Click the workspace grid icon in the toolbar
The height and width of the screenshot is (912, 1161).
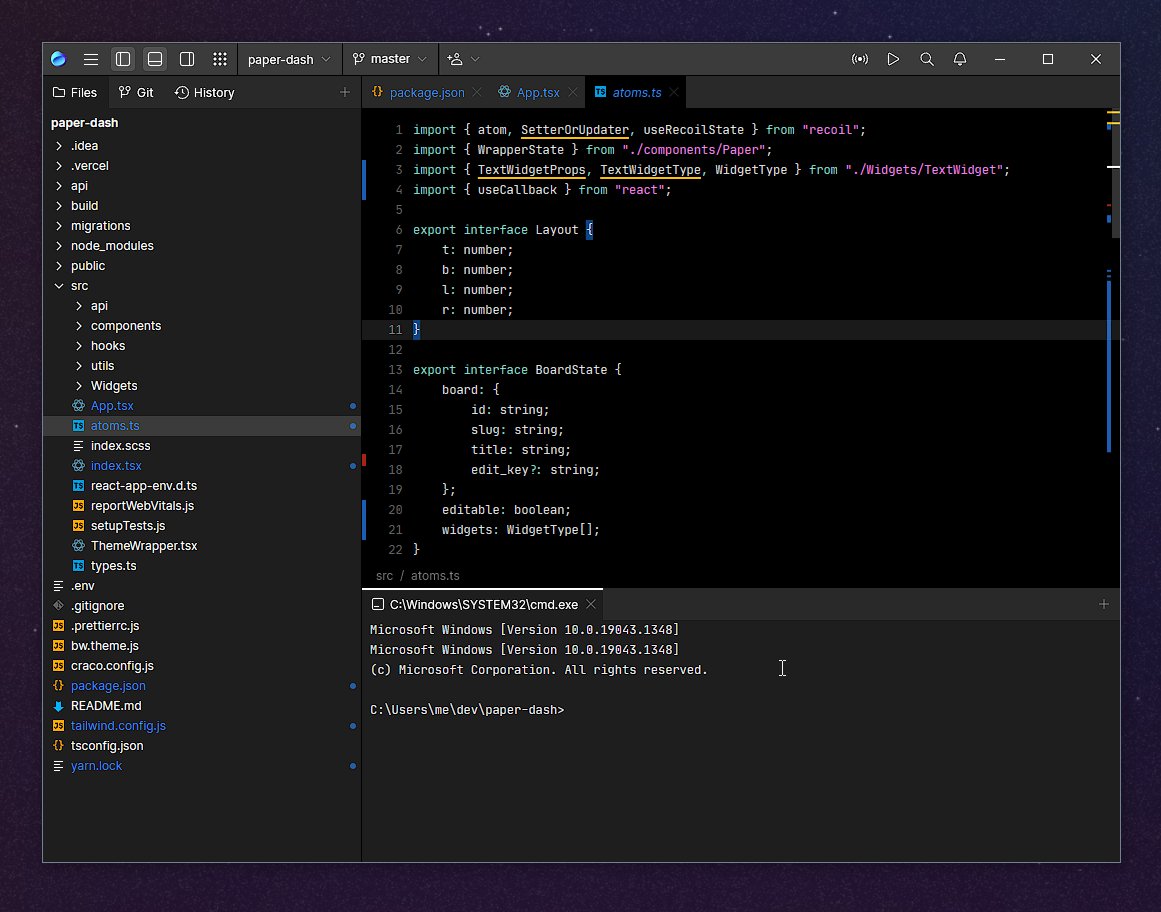(220, 59)
